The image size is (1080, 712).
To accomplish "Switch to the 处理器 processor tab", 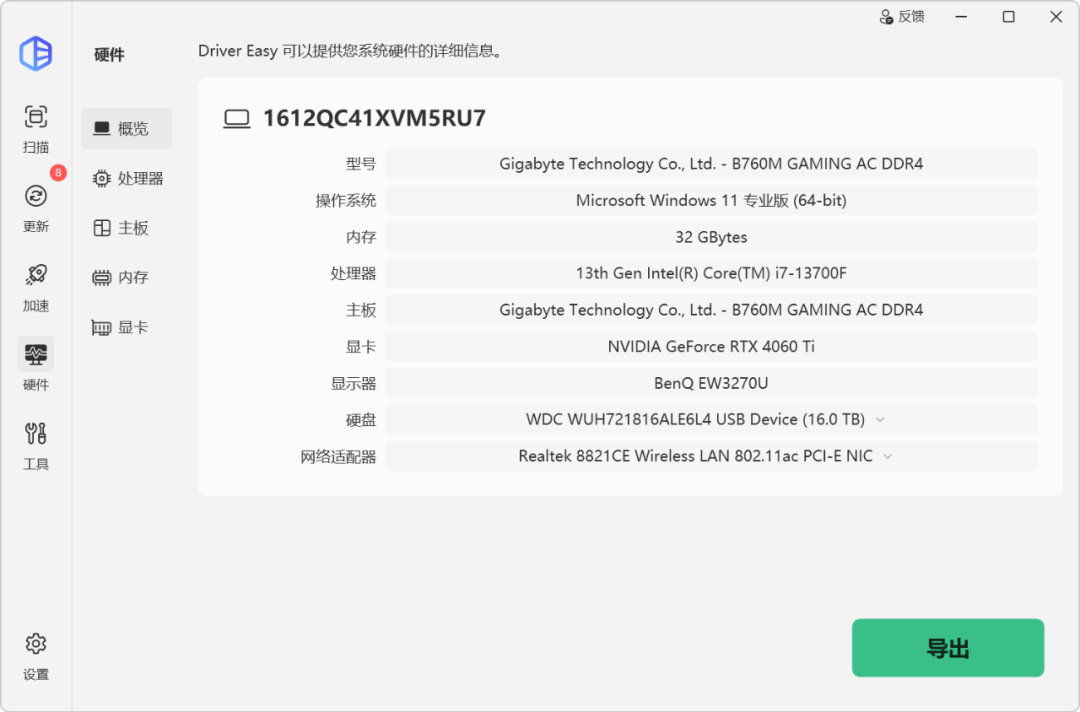I will pos(127,178).
